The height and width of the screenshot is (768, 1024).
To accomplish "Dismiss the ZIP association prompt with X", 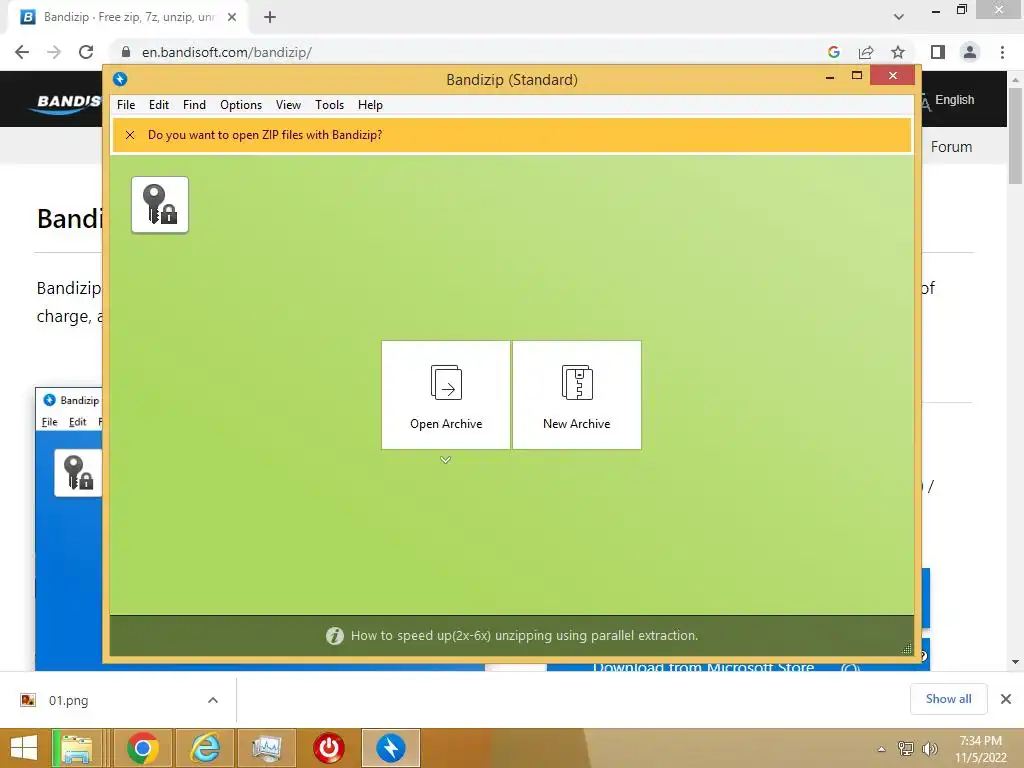I will coord(130,135).
